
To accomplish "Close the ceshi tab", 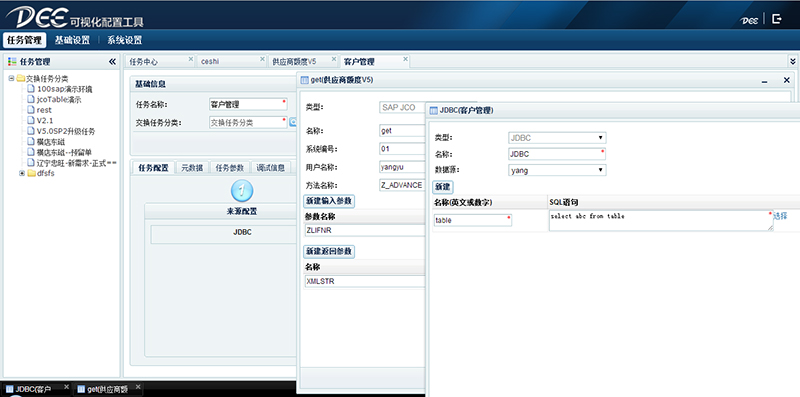I will click(x=262, y=59).
